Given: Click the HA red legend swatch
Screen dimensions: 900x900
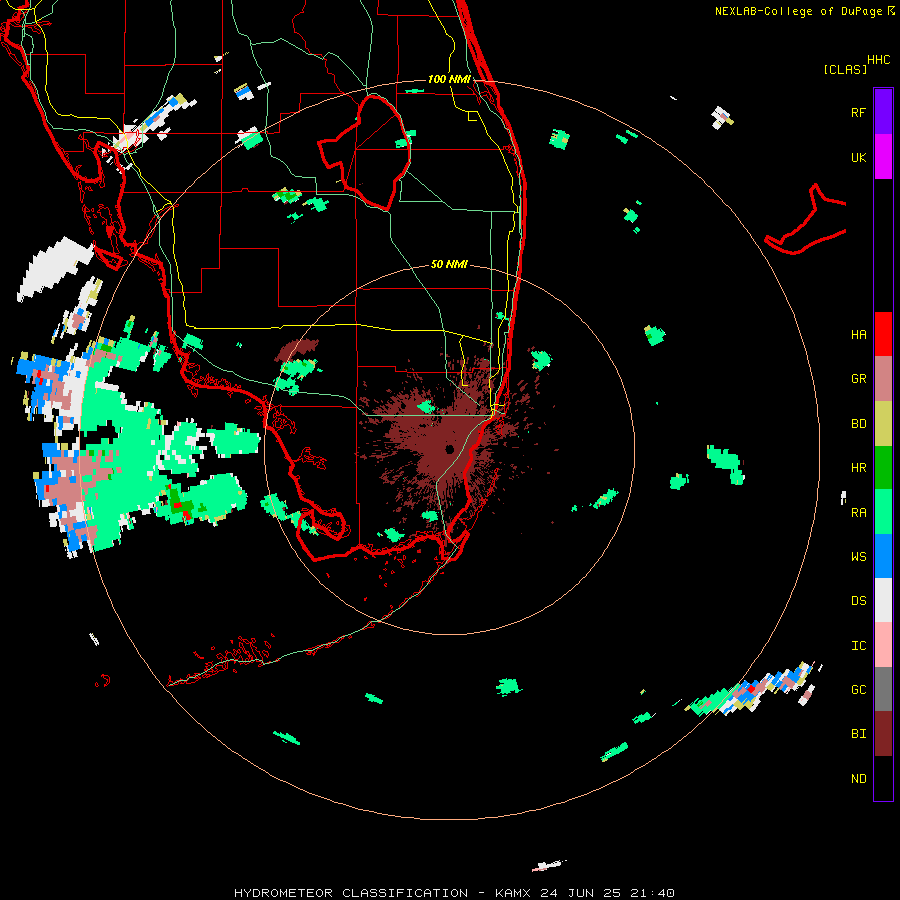Looking at the screenshot, I should (x=883, y=334).
